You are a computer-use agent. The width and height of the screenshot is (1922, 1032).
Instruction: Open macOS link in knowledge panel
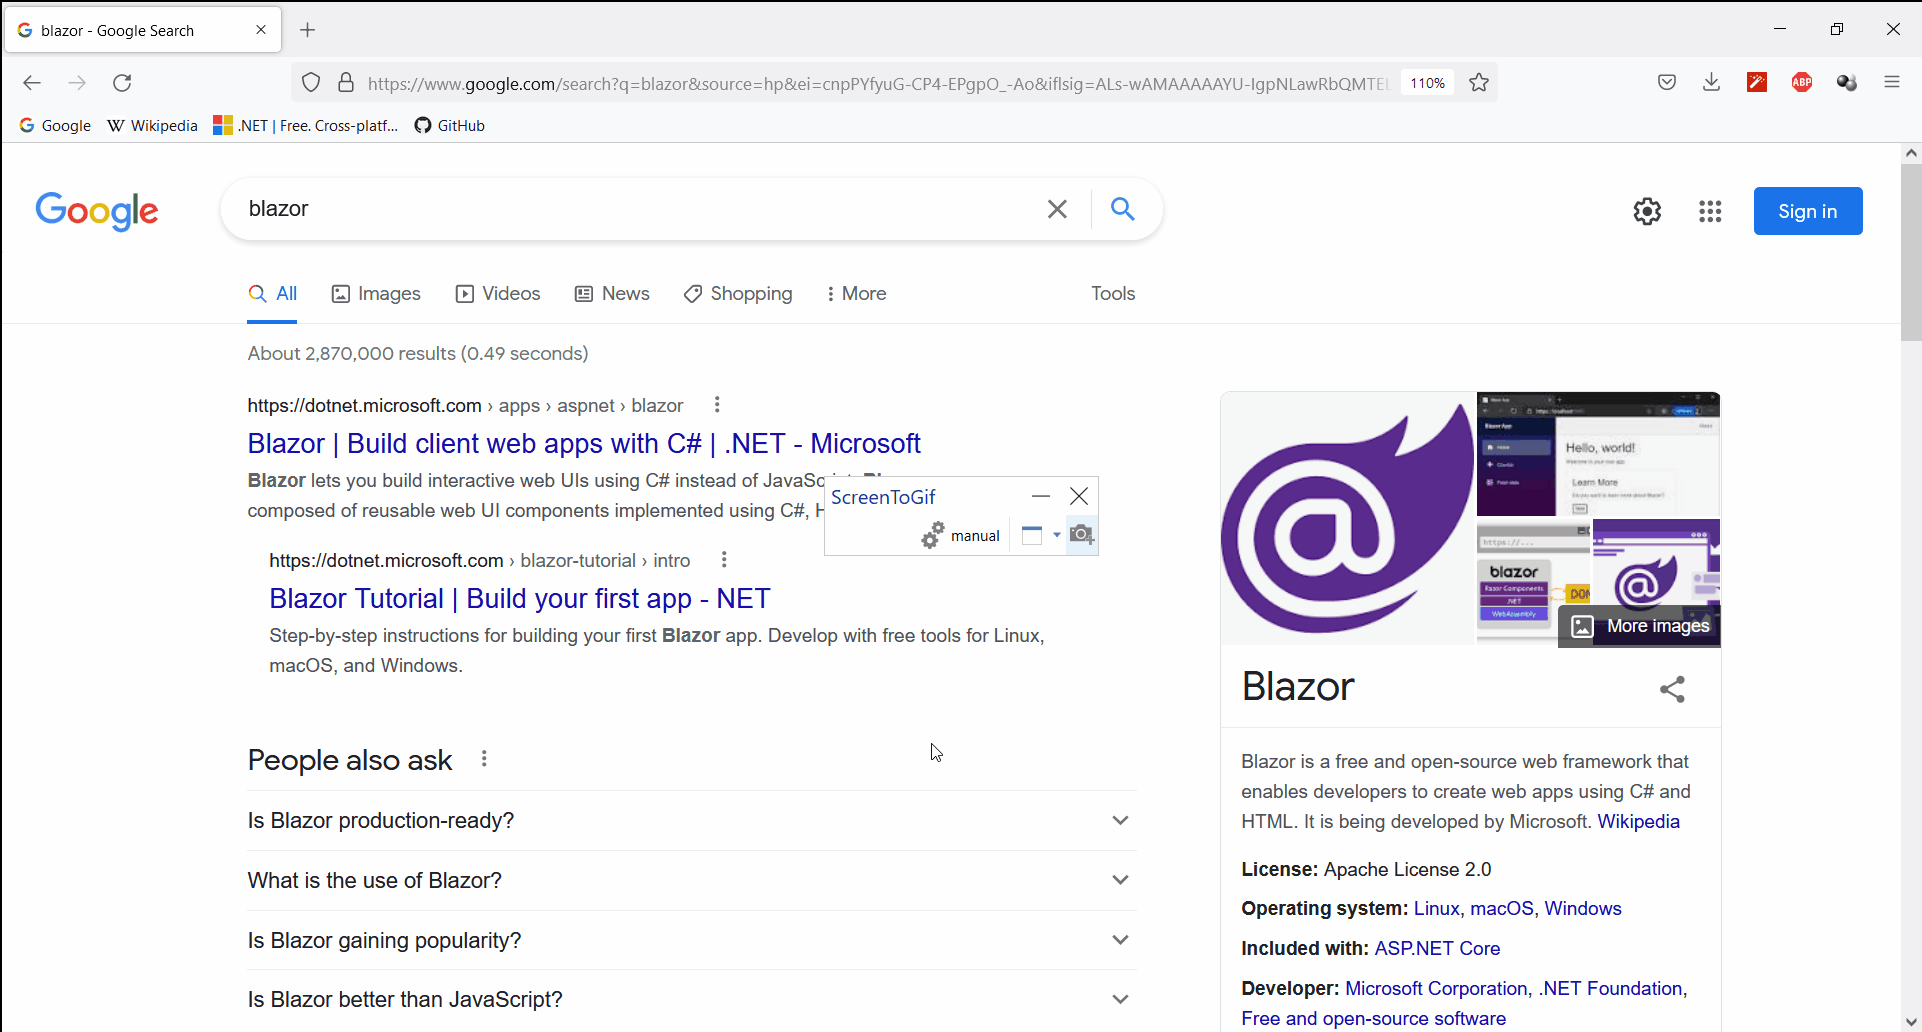[x=1502, y=909]
